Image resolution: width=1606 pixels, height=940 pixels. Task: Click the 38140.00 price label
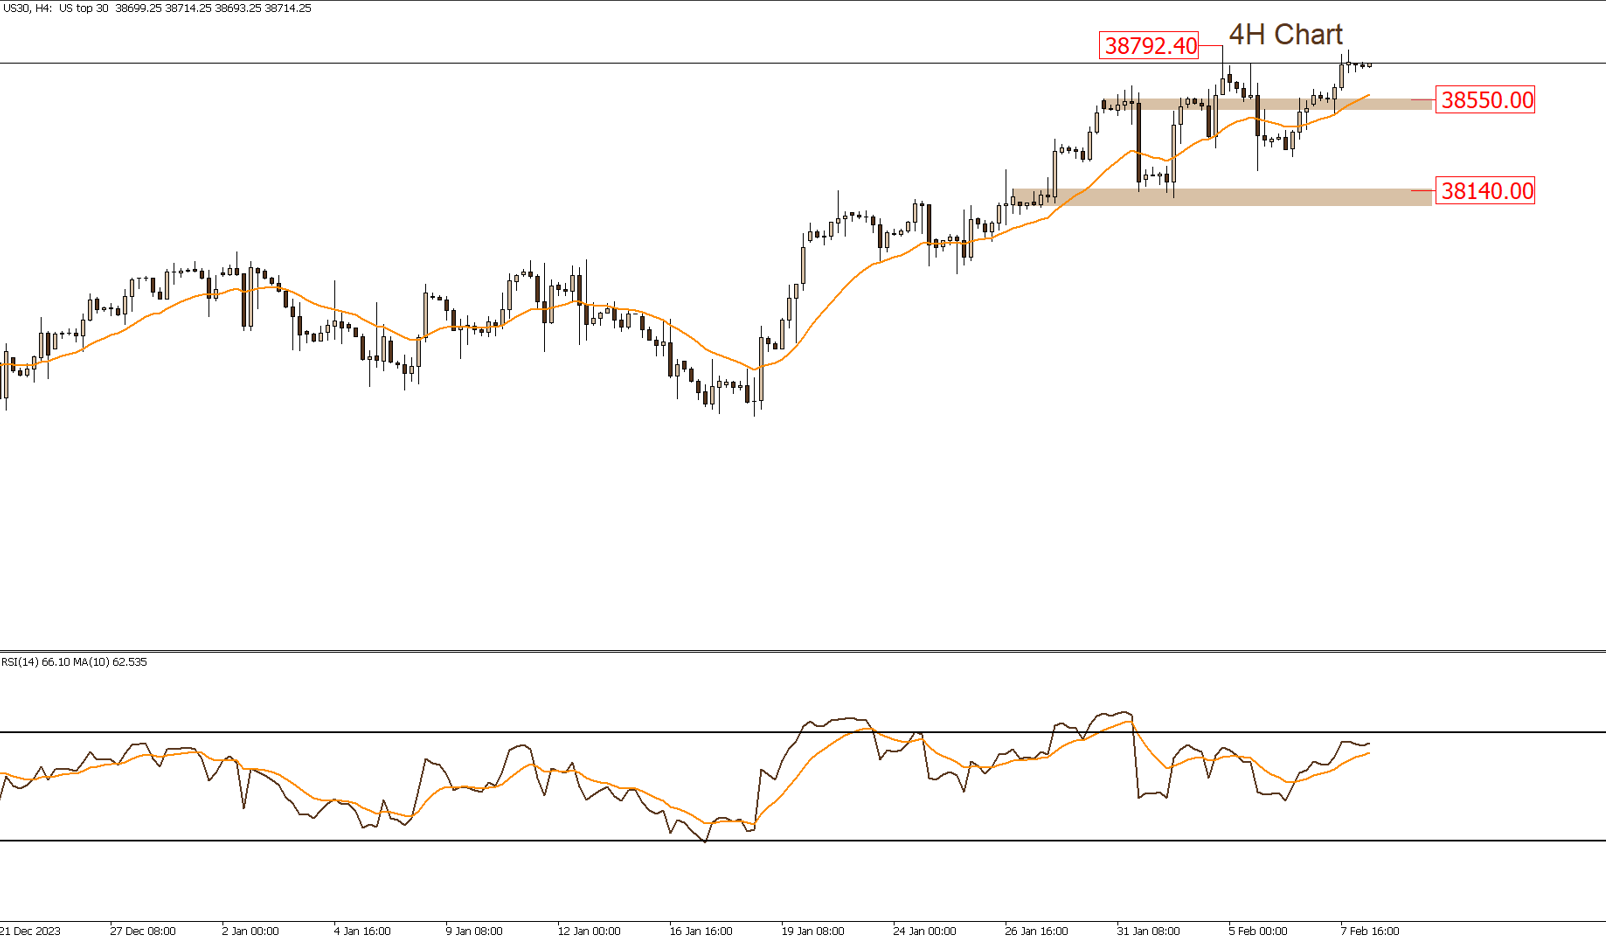[x=1484, y=190]
